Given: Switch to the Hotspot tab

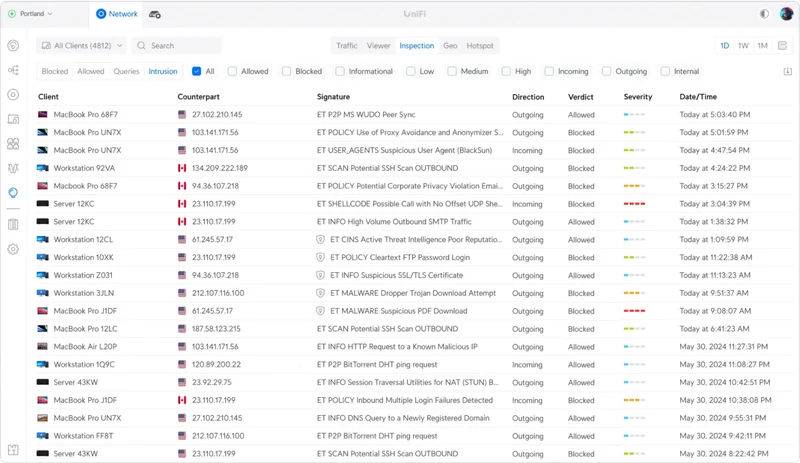Looking at the screenshot, I should click(480, 45).
